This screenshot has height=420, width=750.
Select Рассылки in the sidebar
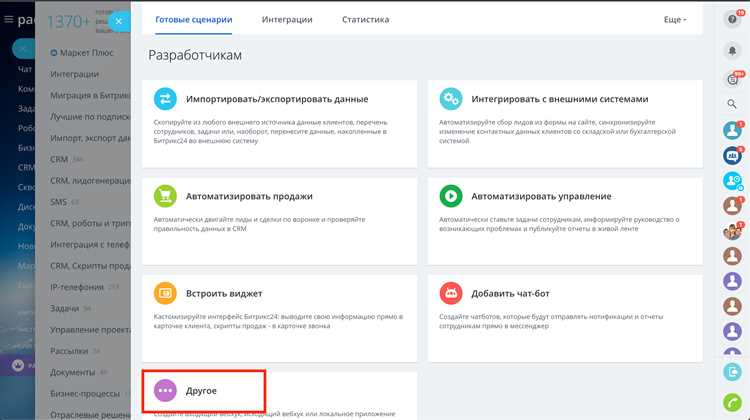point(69,351)
